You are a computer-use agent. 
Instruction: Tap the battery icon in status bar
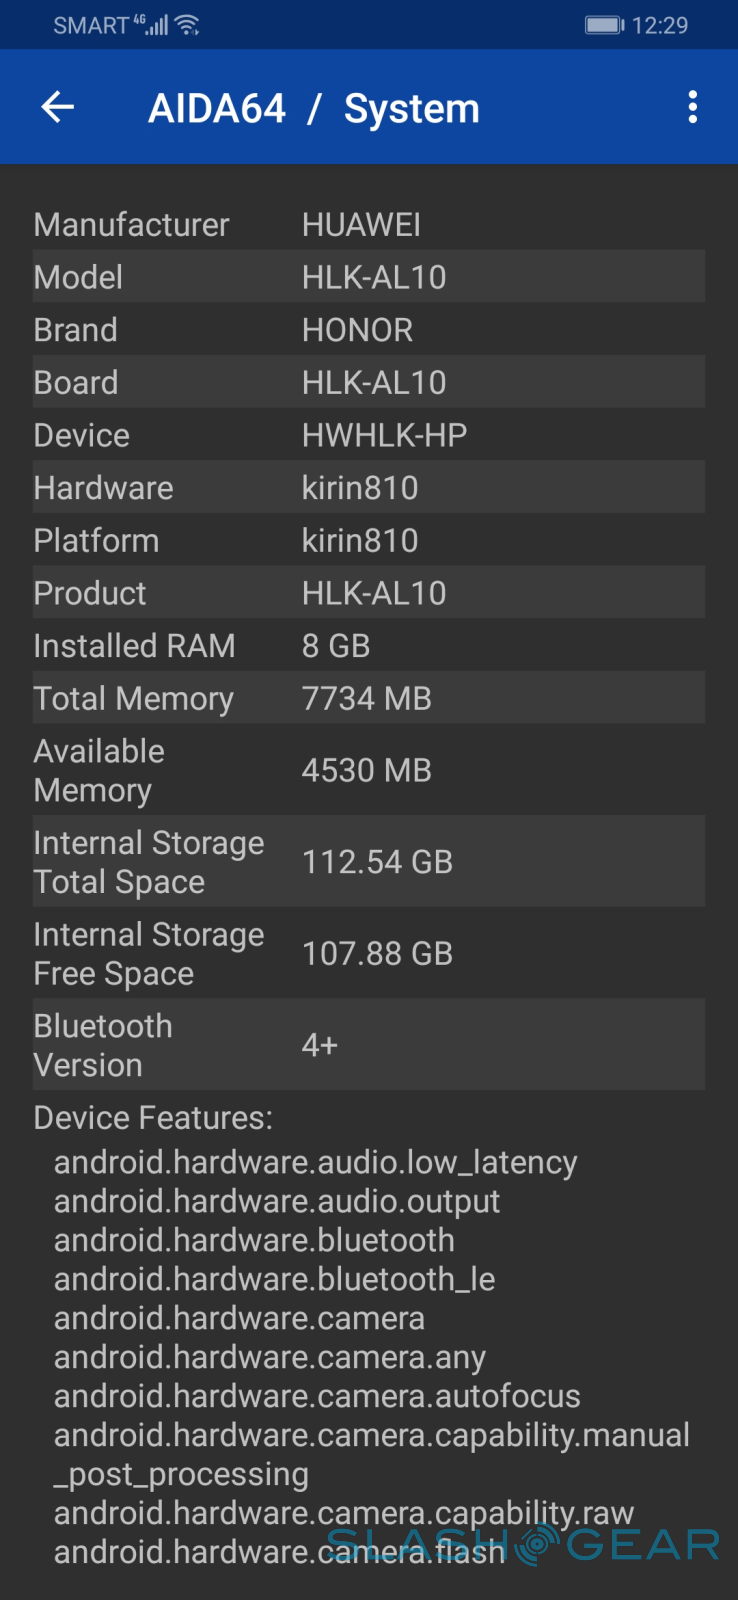(604, 25)
